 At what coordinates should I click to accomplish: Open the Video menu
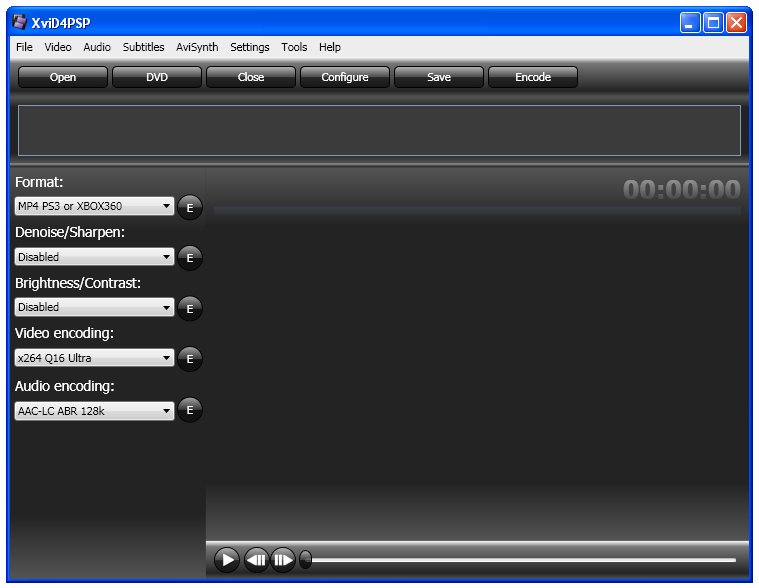pos(58,47)
